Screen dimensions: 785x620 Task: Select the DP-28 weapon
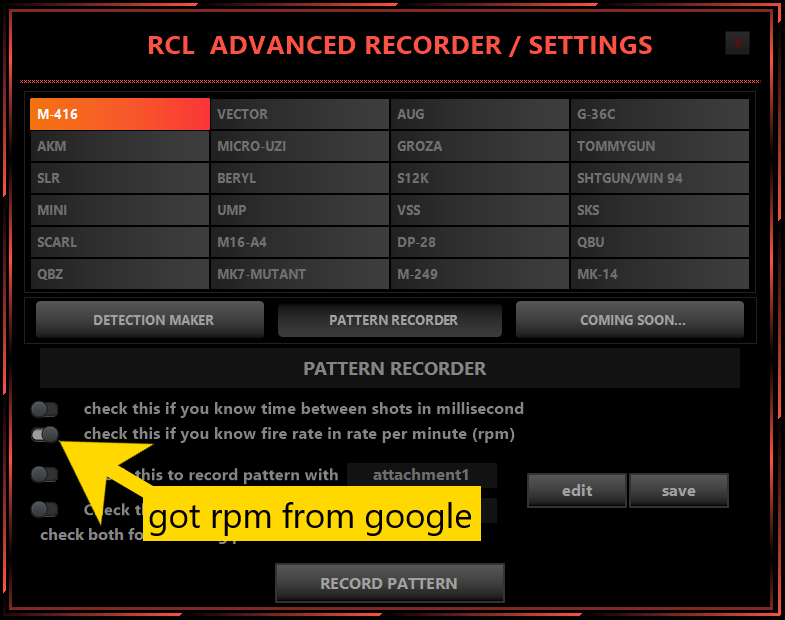click(479, 242)
